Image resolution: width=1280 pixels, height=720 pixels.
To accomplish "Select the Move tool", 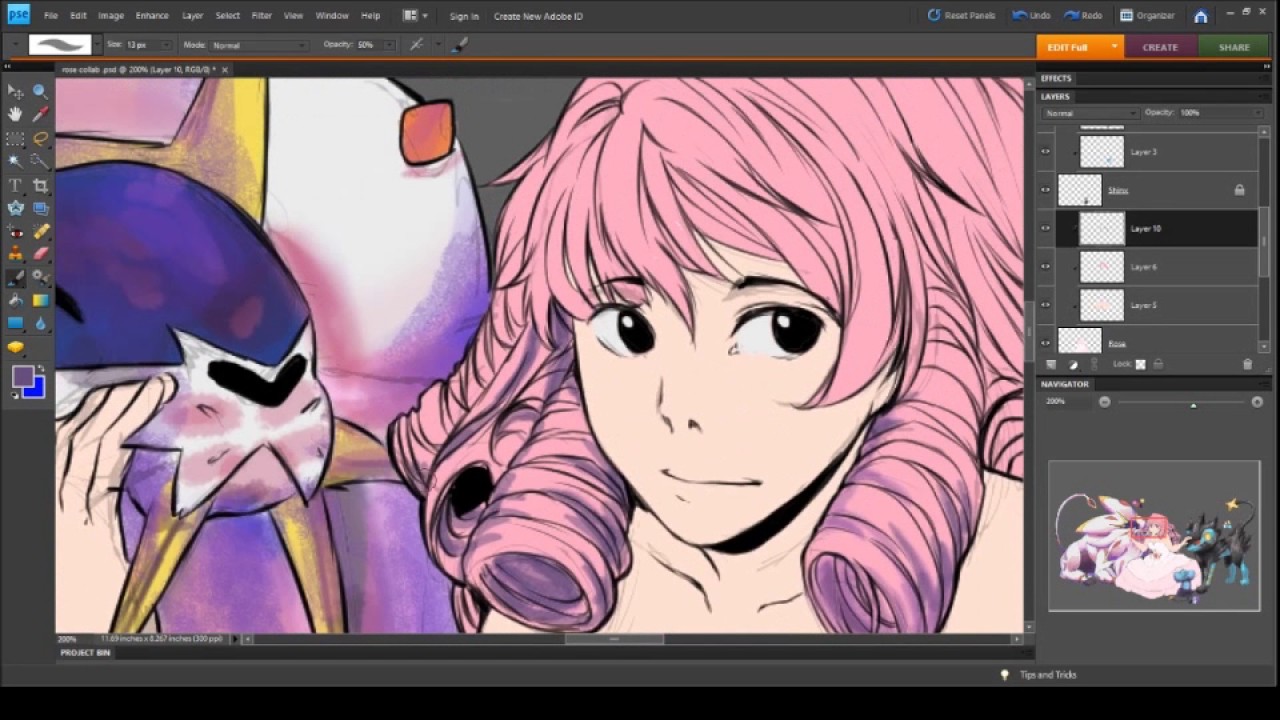I will pyautogui.click(x=15, y=91).
